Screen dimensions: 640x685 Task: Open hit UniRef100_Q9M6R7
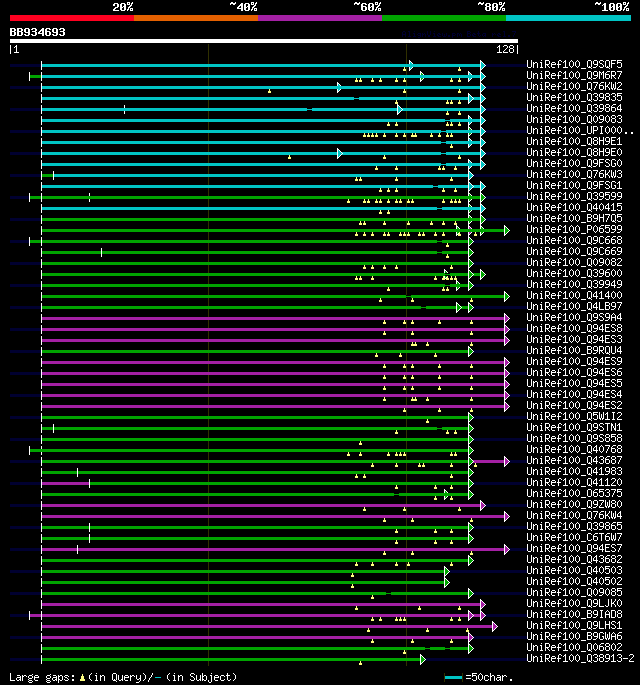point(574,75)
